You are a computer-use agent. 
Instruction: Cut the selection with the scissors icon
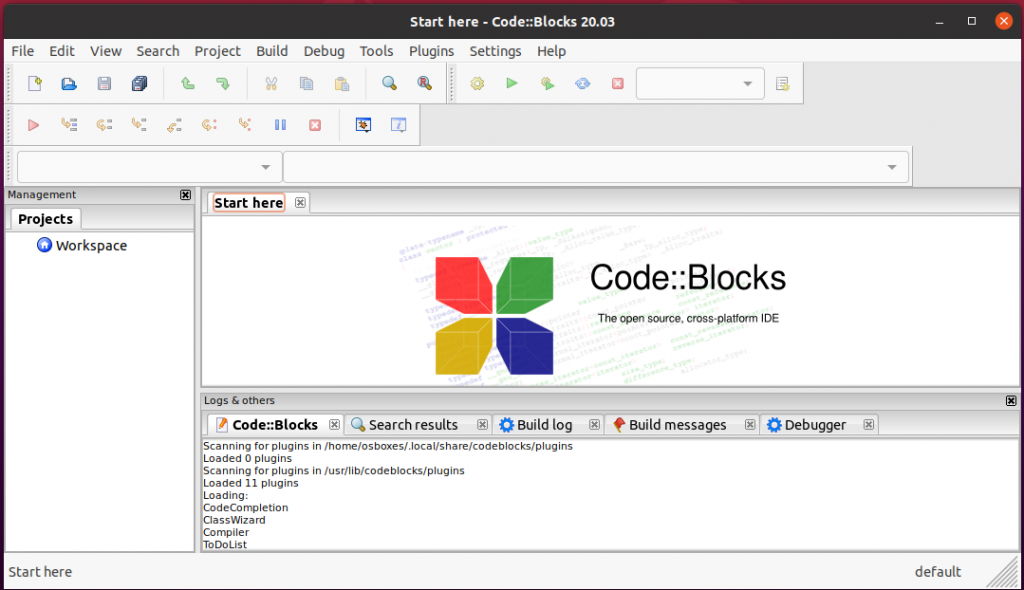[x=271, y=84]
